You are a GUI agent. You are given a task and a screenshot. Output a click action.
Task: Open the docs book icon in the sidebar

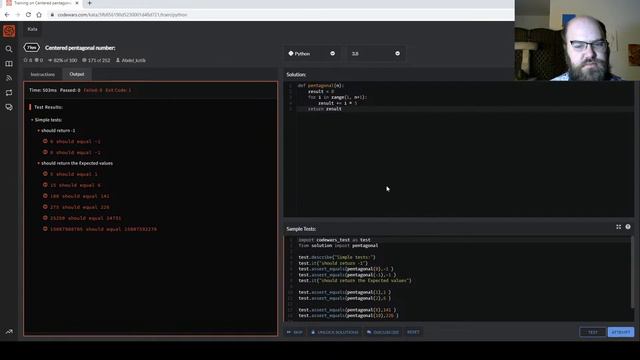[x=9, y=64]
